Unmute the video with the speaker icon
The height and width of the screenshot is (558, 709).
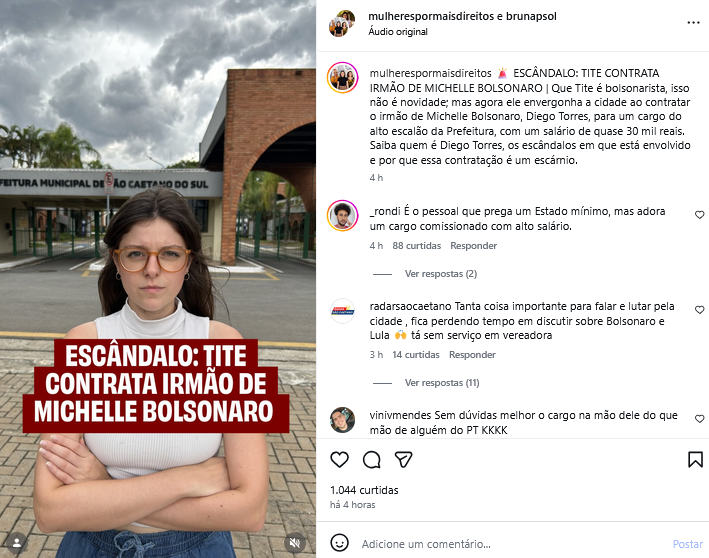tap(294, 542)
